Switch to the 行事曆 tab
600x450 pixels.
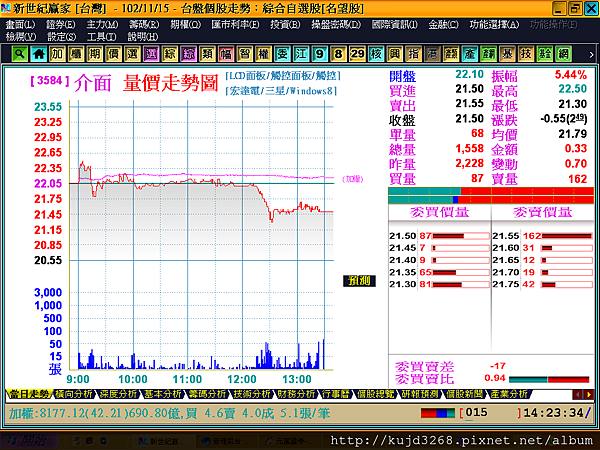click(x=336, y=394)
